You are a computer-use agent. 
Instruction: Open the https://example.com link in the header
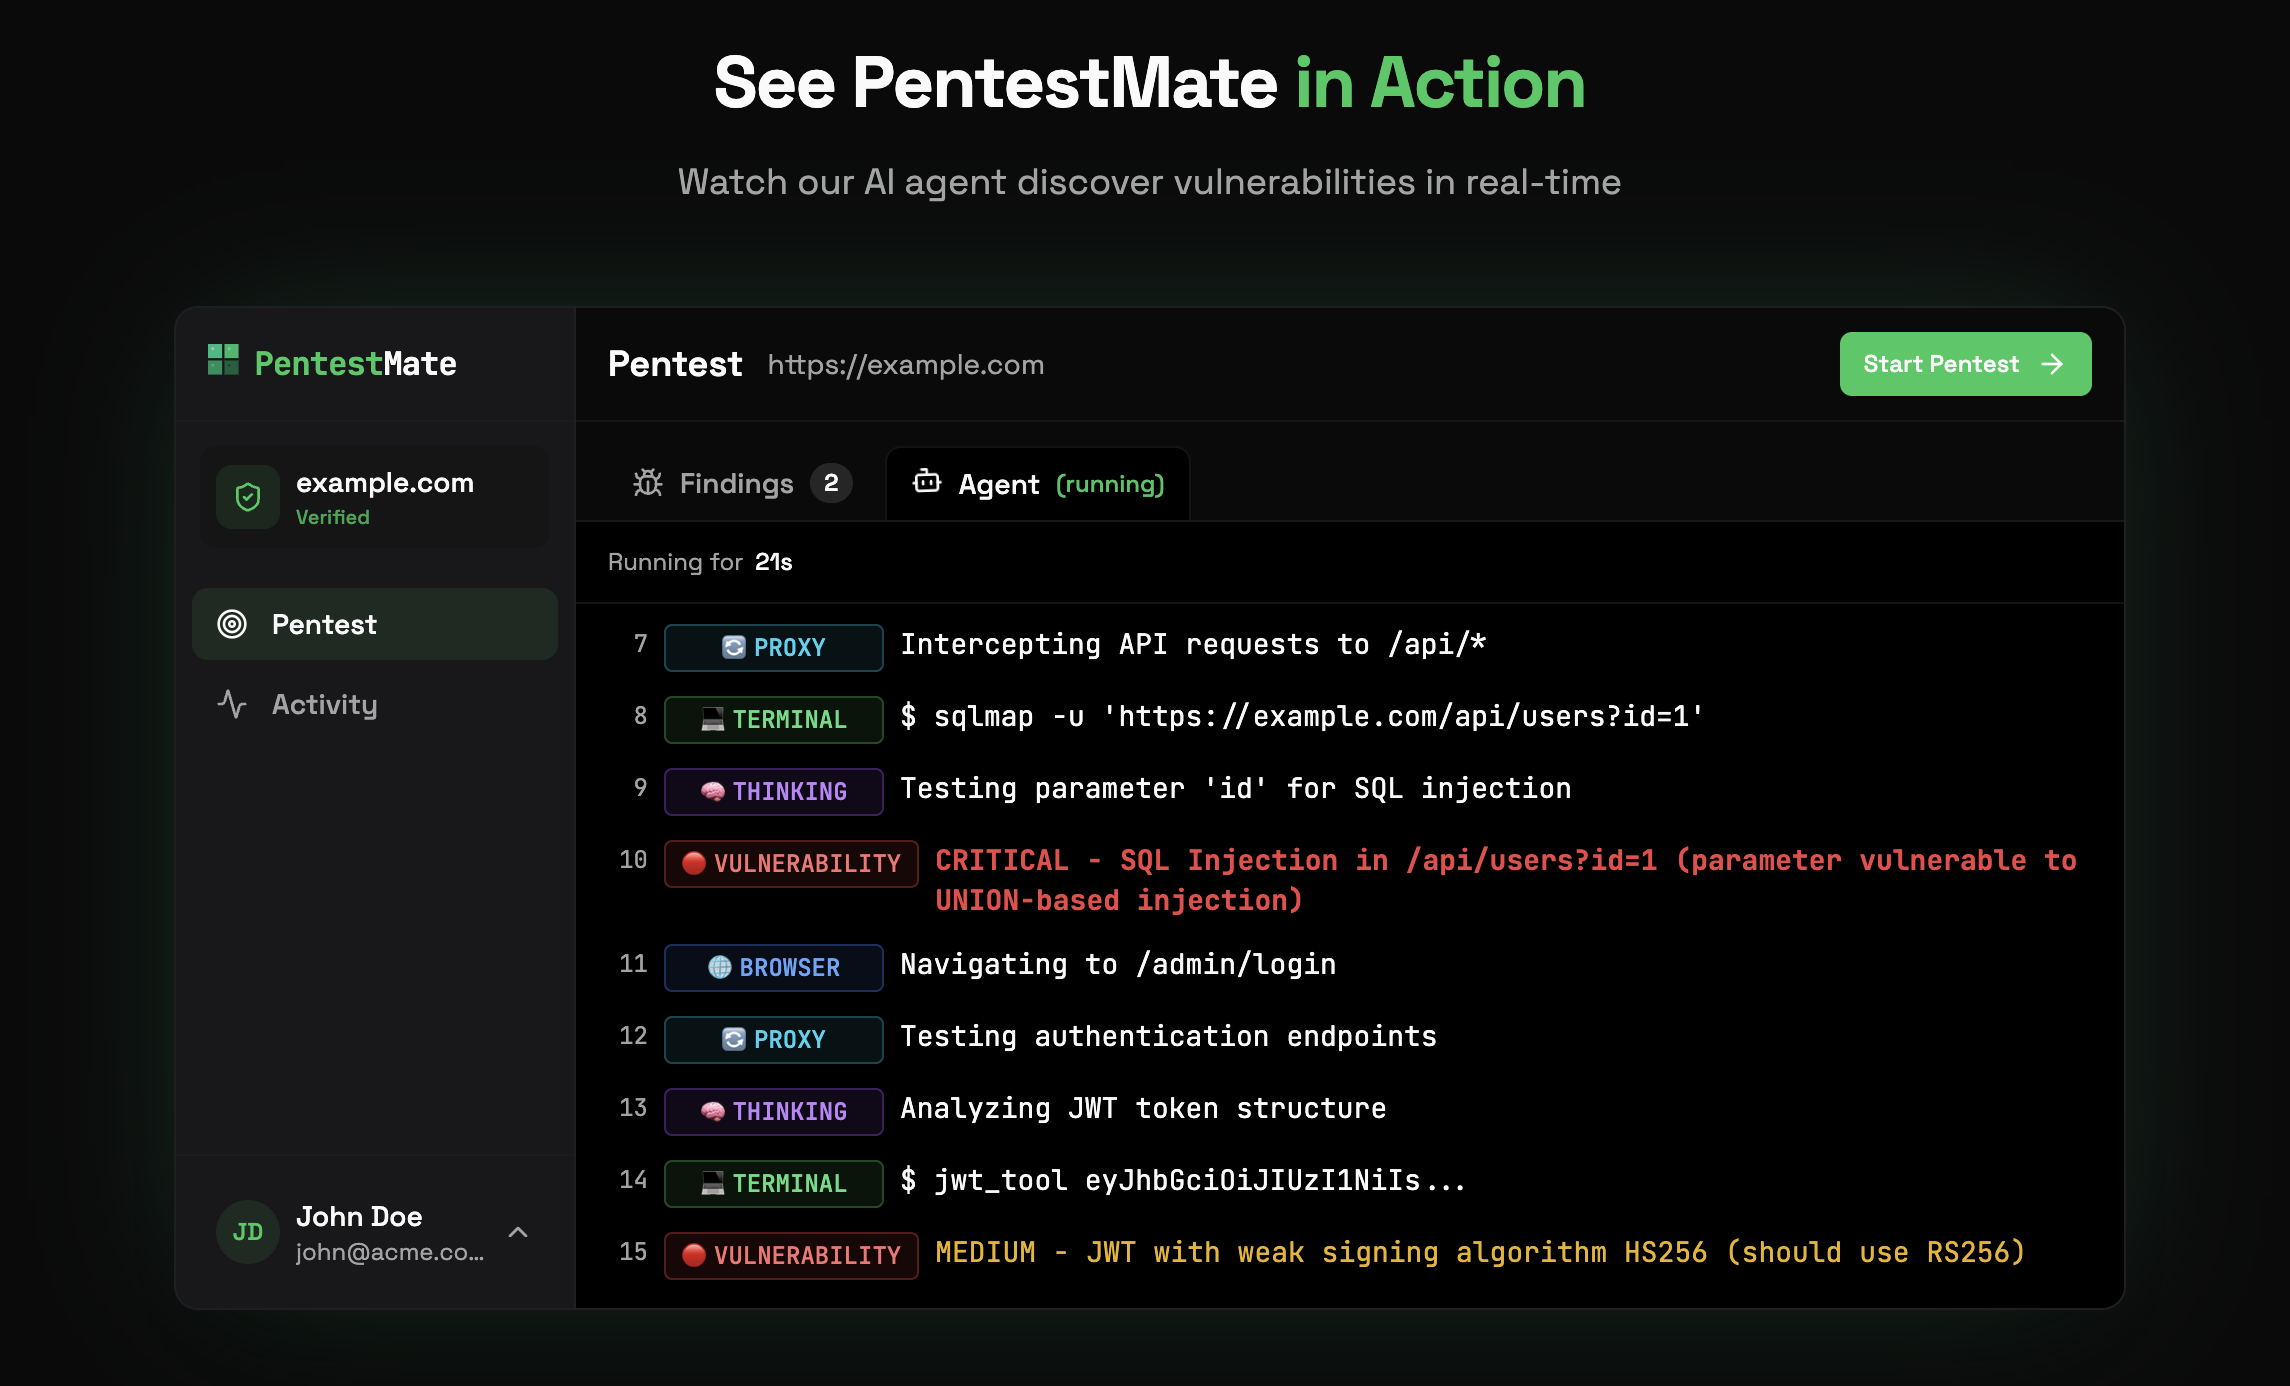[x=905, y=364]
